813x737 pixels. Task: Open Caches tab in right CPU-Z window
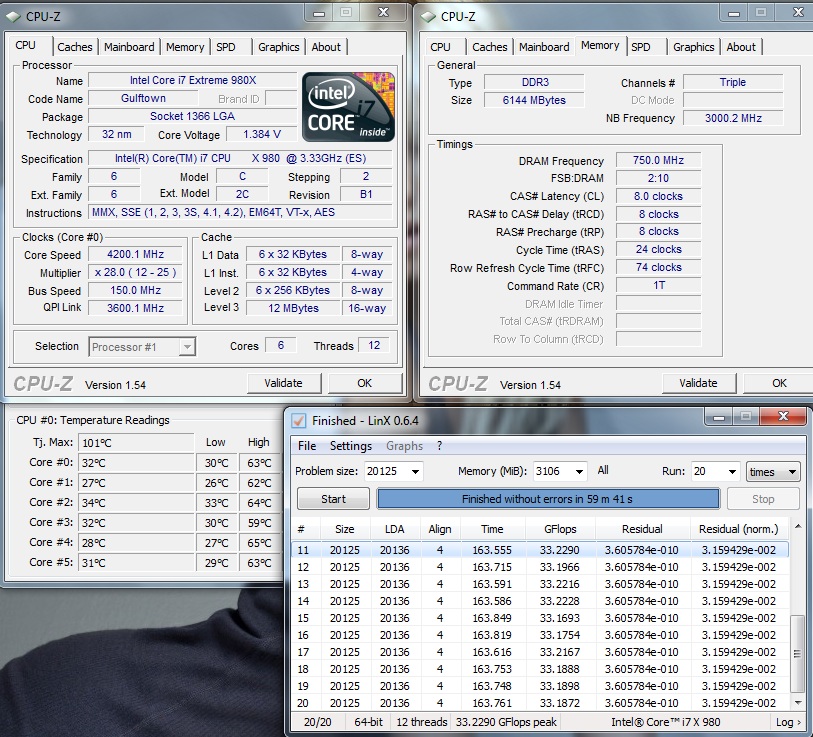click(x=489, y=47)
